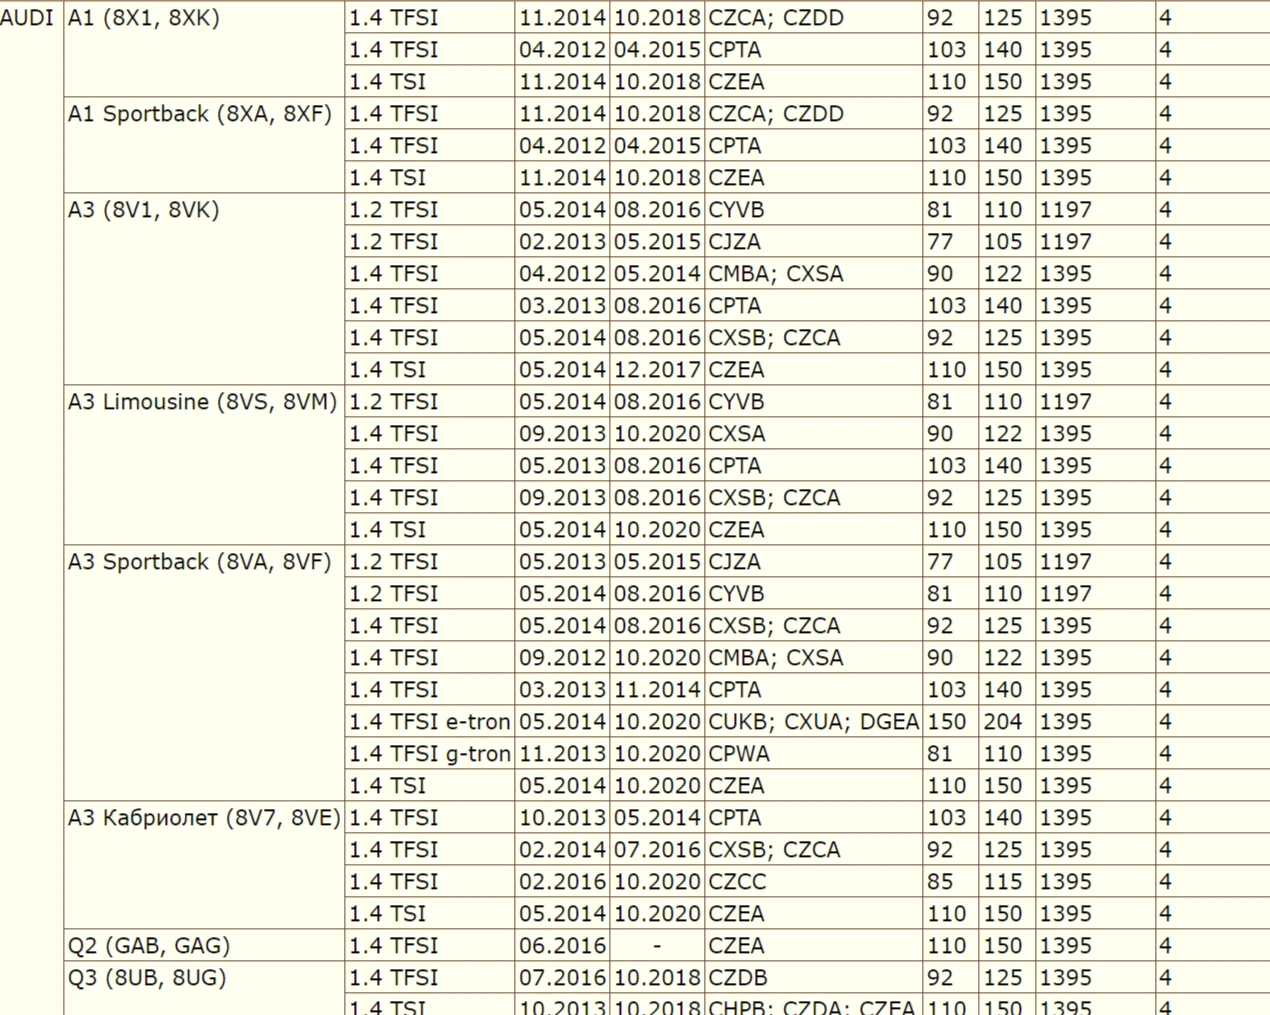Select 1.4 TFSI in the Q2 row
Viewport: 1270px width, 1015px height.
(394, 946)
